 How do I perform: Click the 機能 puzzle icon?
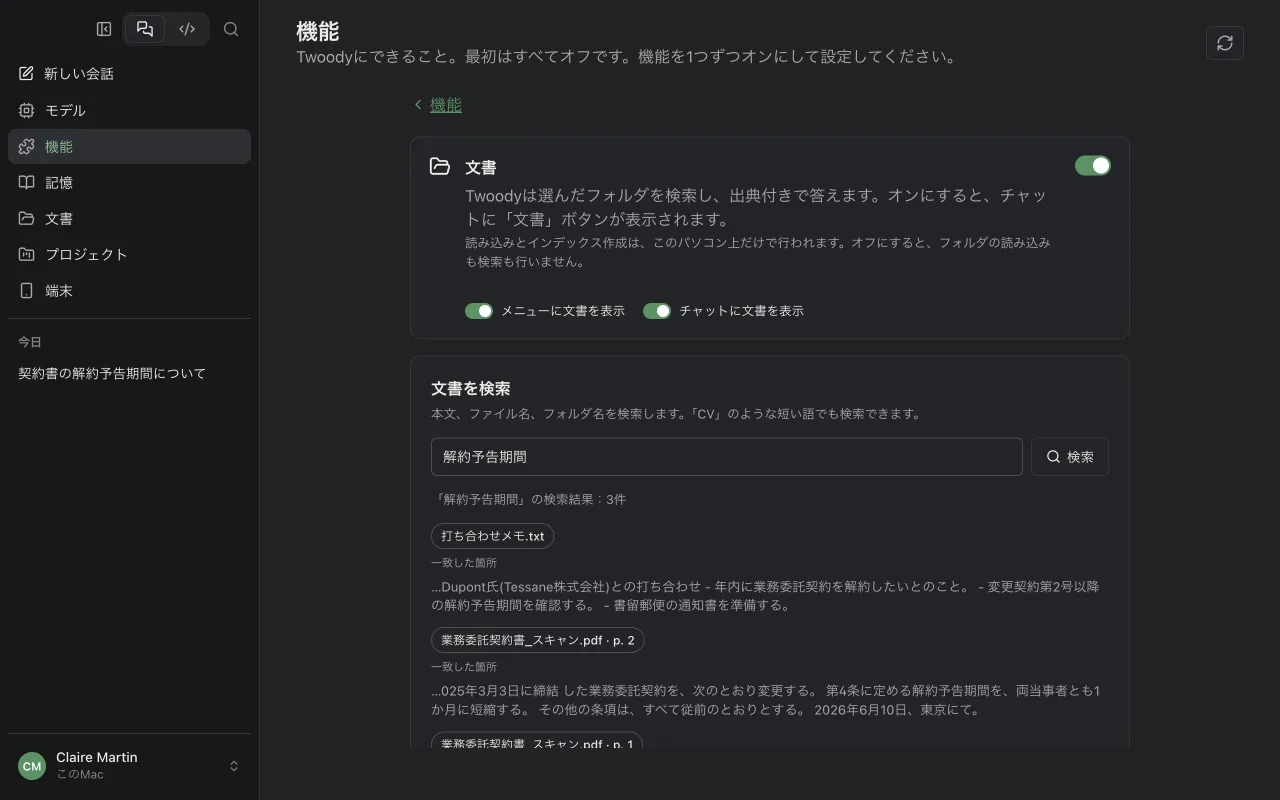tap(27, 146)
